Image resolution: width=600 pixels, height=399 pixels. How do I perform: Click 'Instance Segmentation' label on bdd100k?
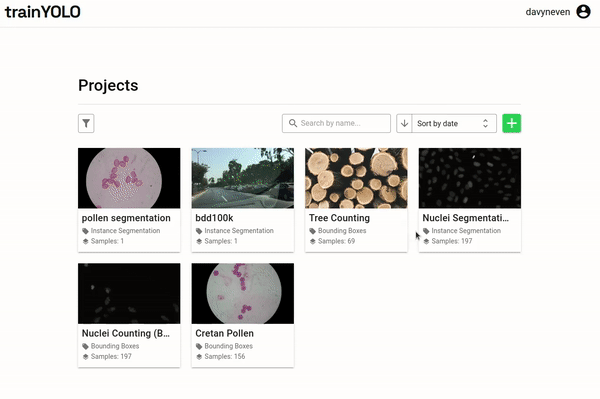tap(239, 231)
